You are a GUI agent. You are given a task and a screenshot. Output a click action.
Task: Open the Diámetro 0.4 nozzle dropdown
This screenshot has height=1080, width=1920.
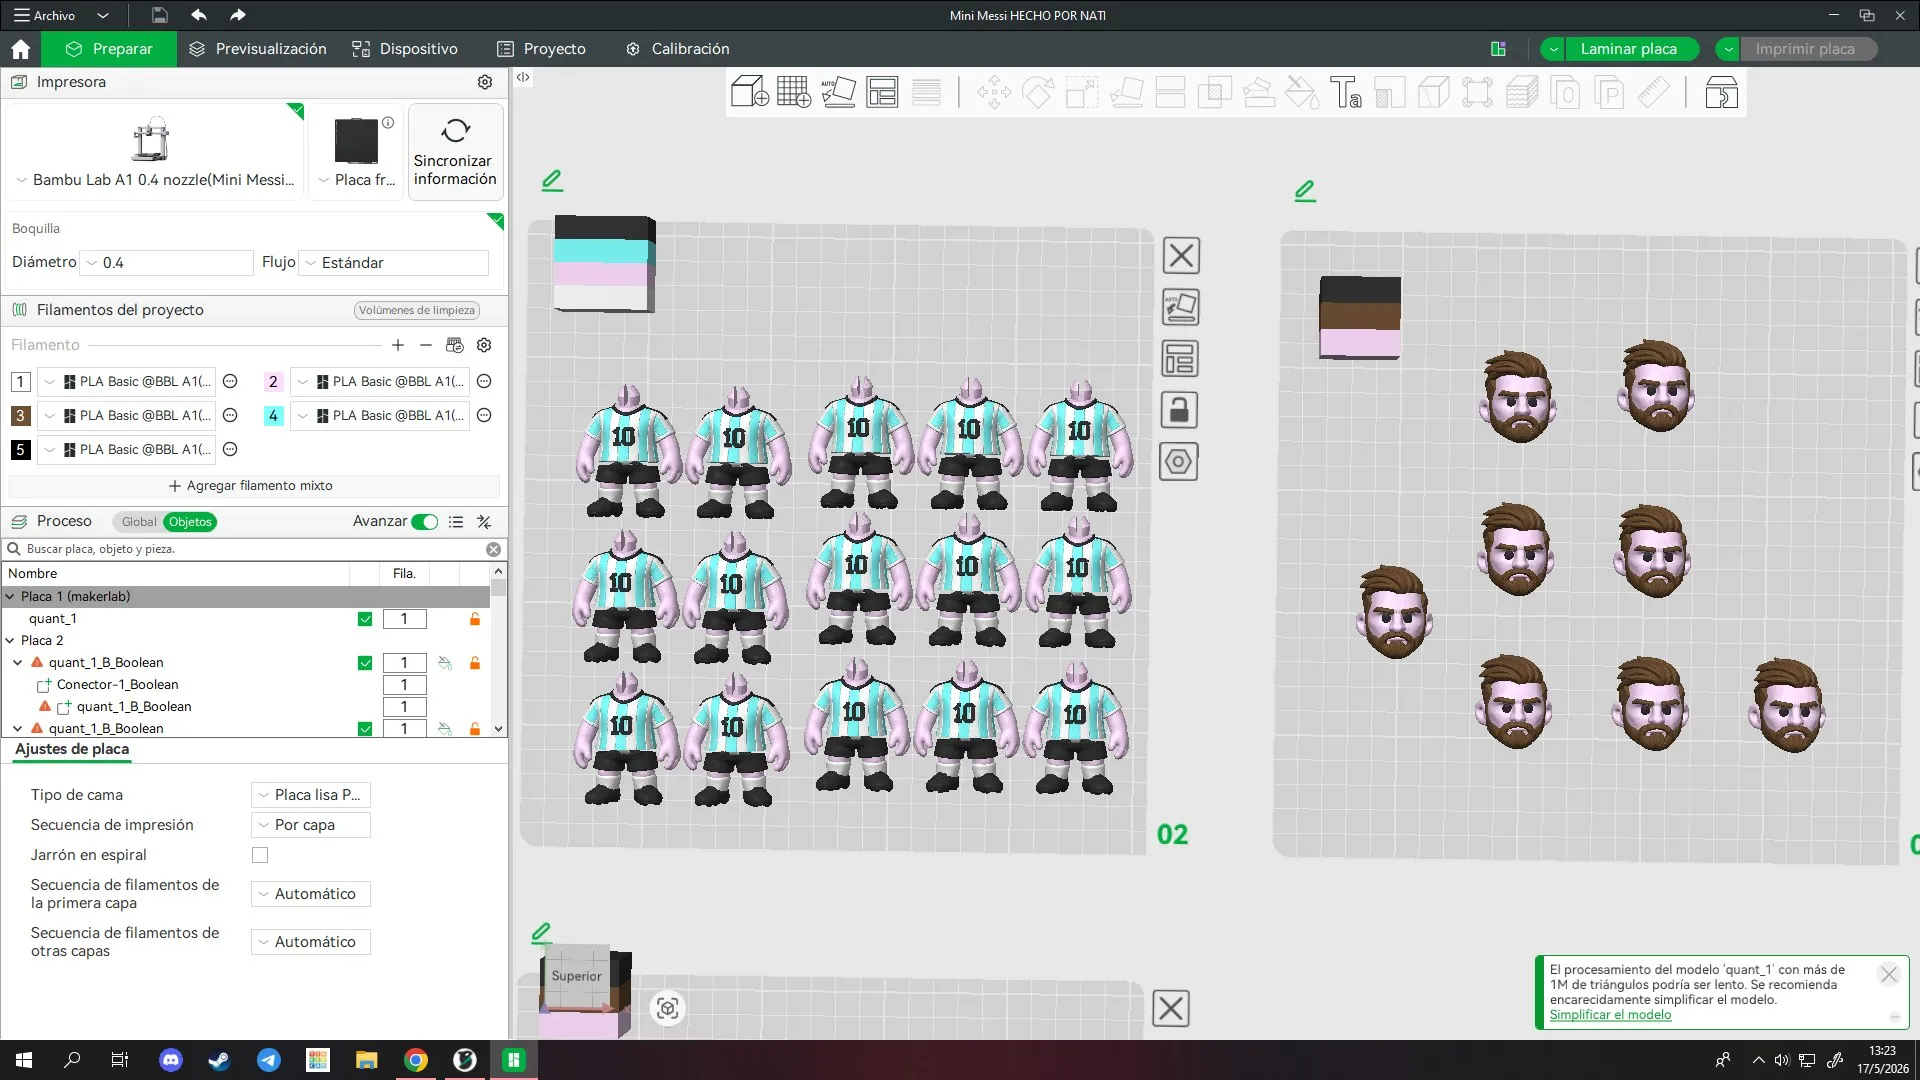click(x=167, y=262)
